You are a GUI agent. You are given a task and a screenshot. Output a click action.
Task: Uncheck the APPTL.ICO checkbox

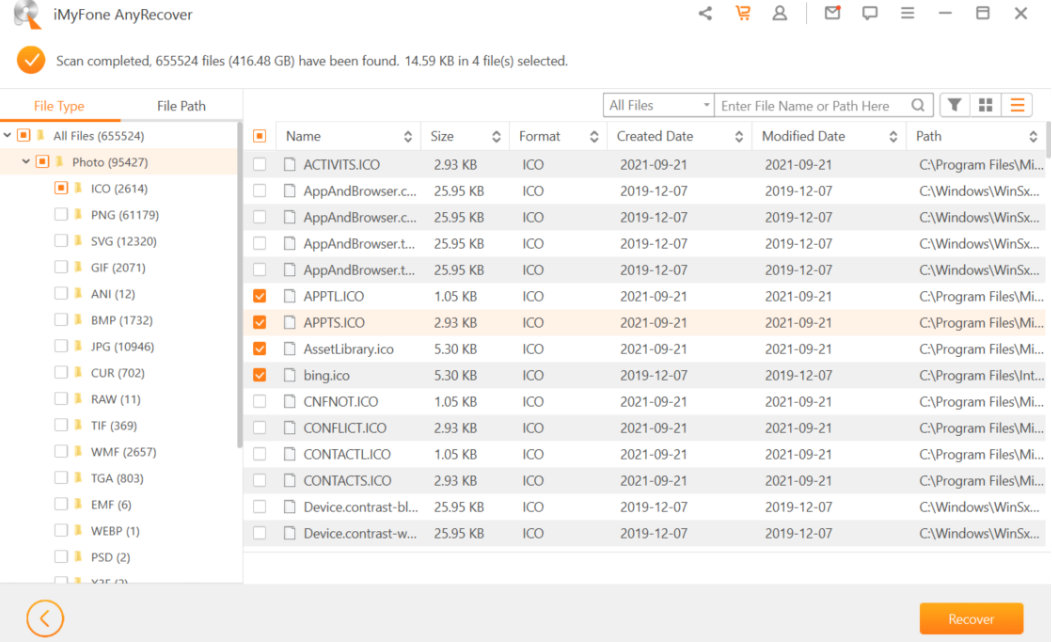[260, 296]
